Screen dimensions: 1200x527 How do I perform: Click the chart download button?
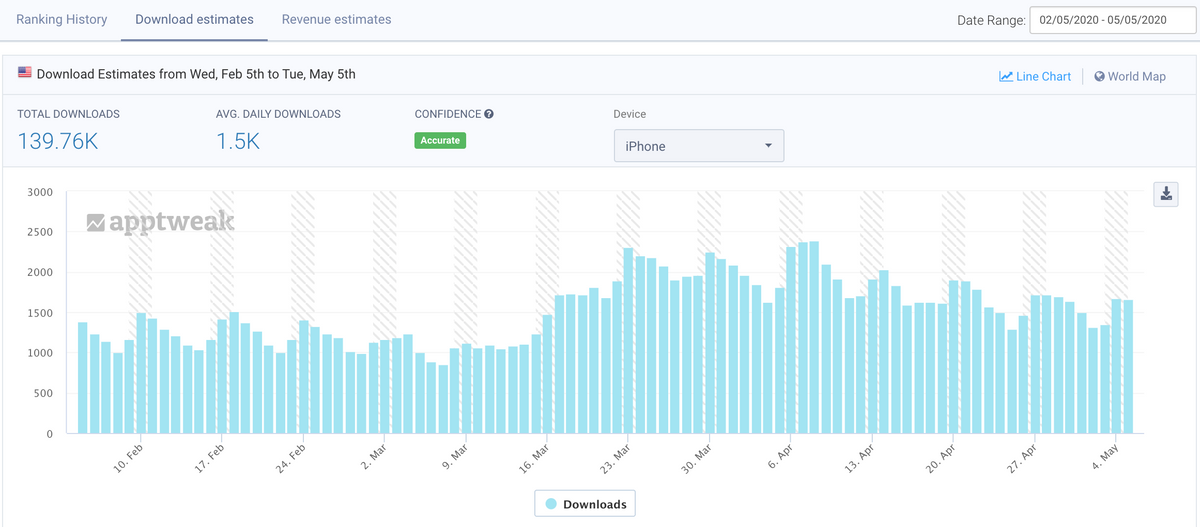click(1166, 194)
